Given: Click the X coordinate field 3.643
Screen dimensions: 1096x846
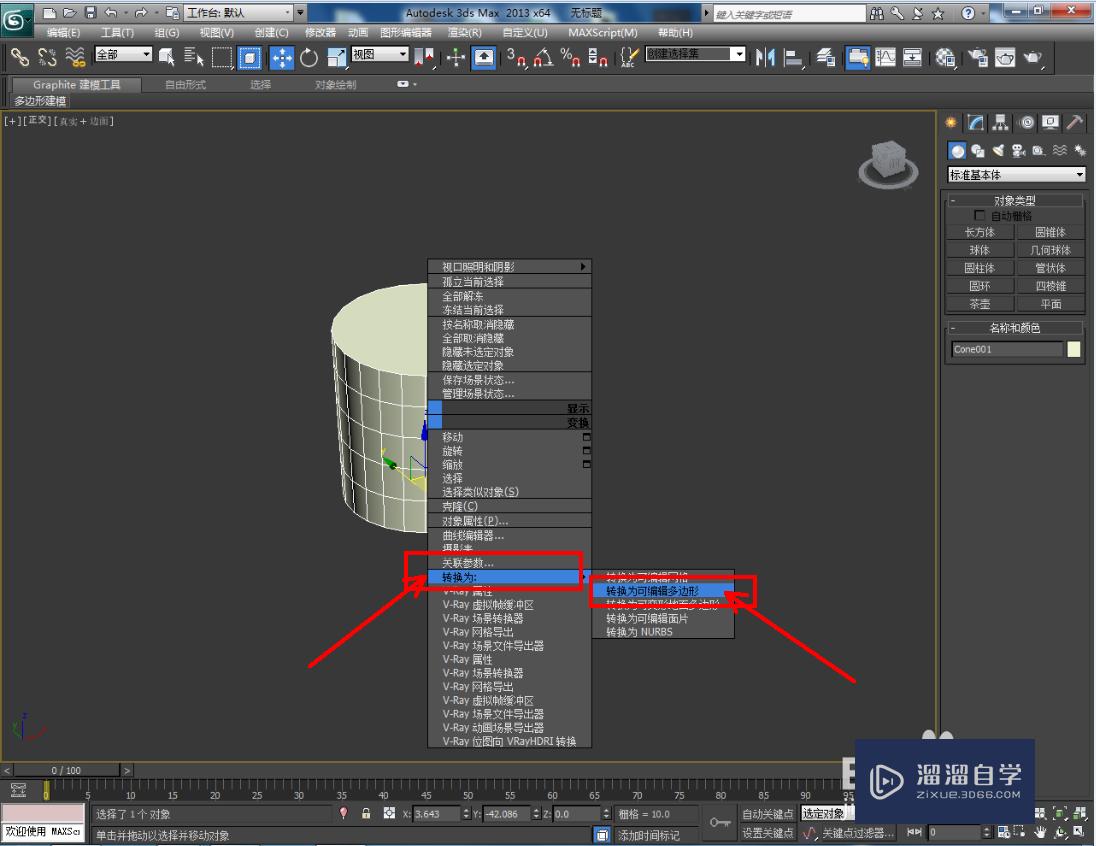Looking at the screenshot, I should click(437, 814).
